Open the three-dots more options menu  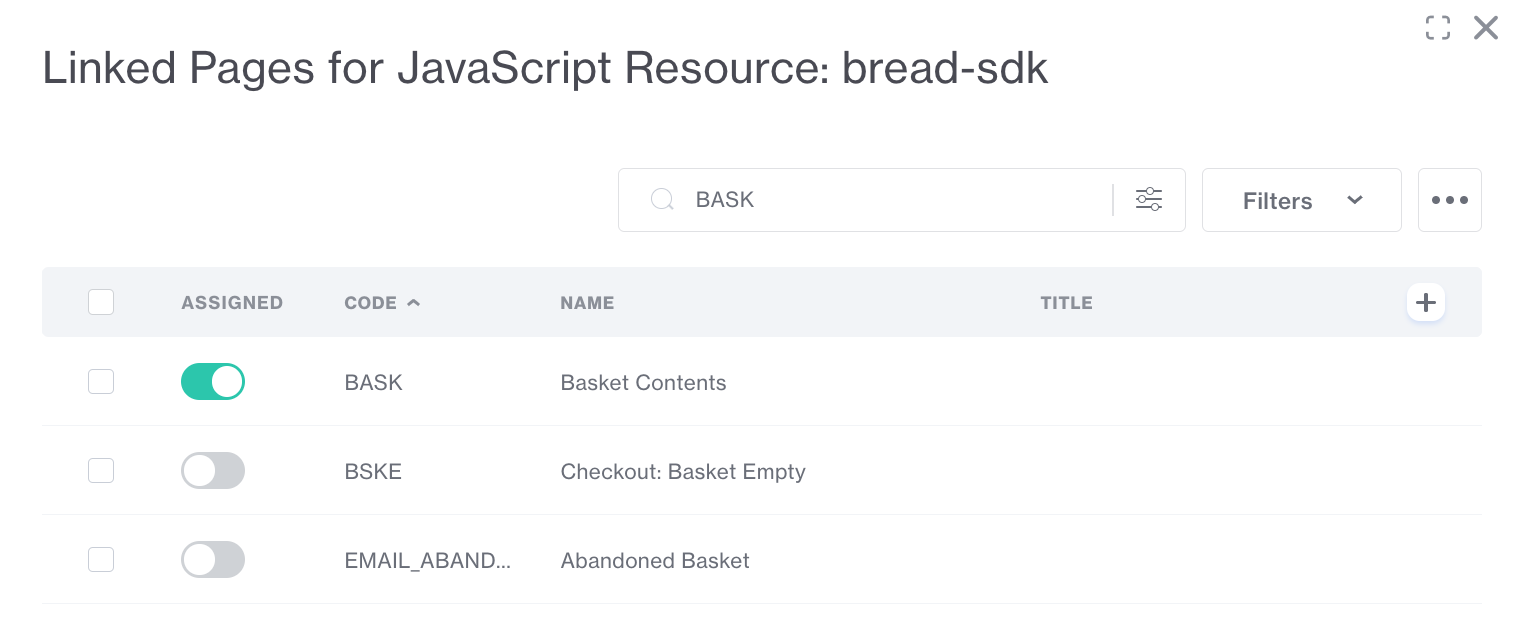(x=1449, y=200)
